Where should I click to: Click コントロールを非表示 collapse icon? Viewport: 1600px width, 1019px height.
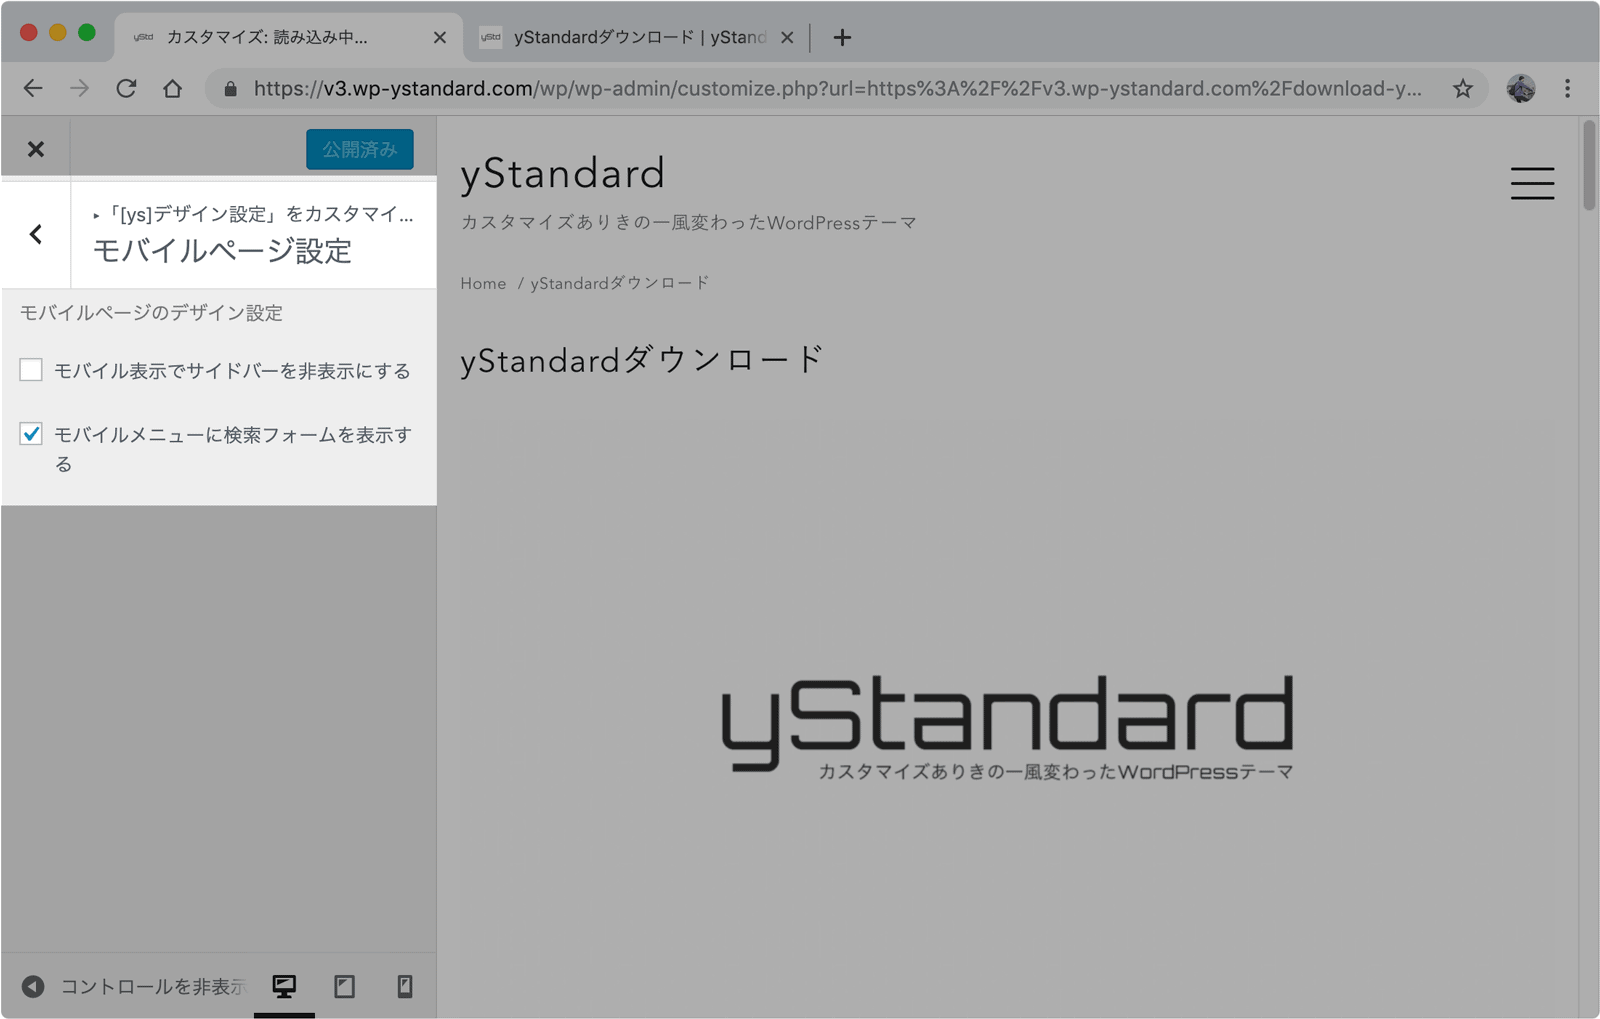click(33, 987)
